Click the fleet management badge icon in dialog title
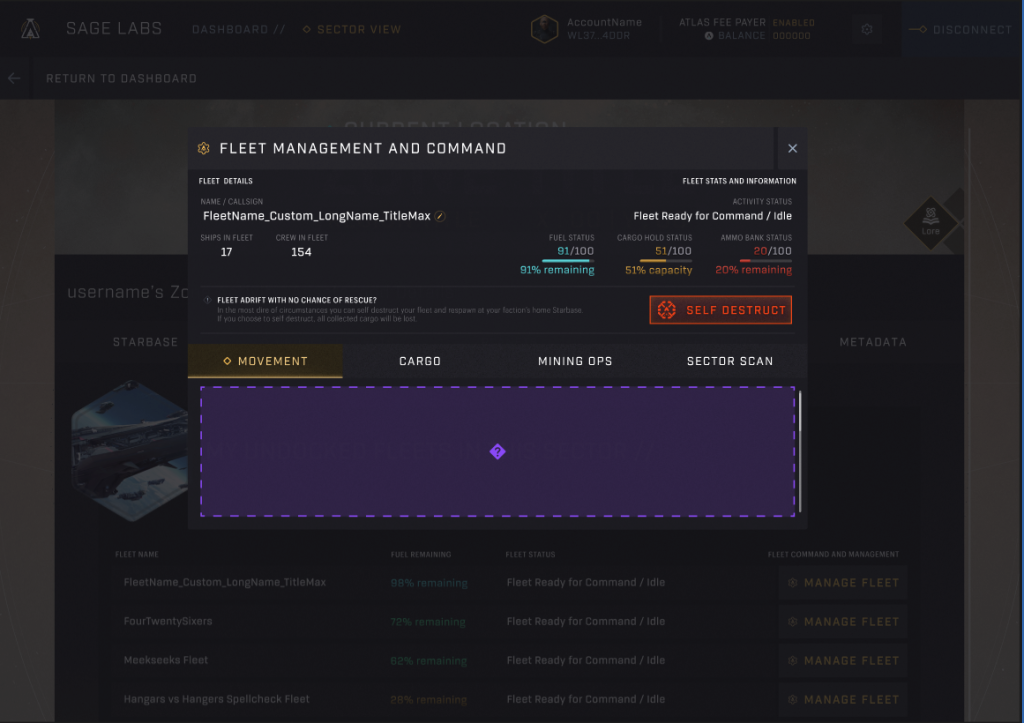 pyautogui.click(x=204, y=148)
